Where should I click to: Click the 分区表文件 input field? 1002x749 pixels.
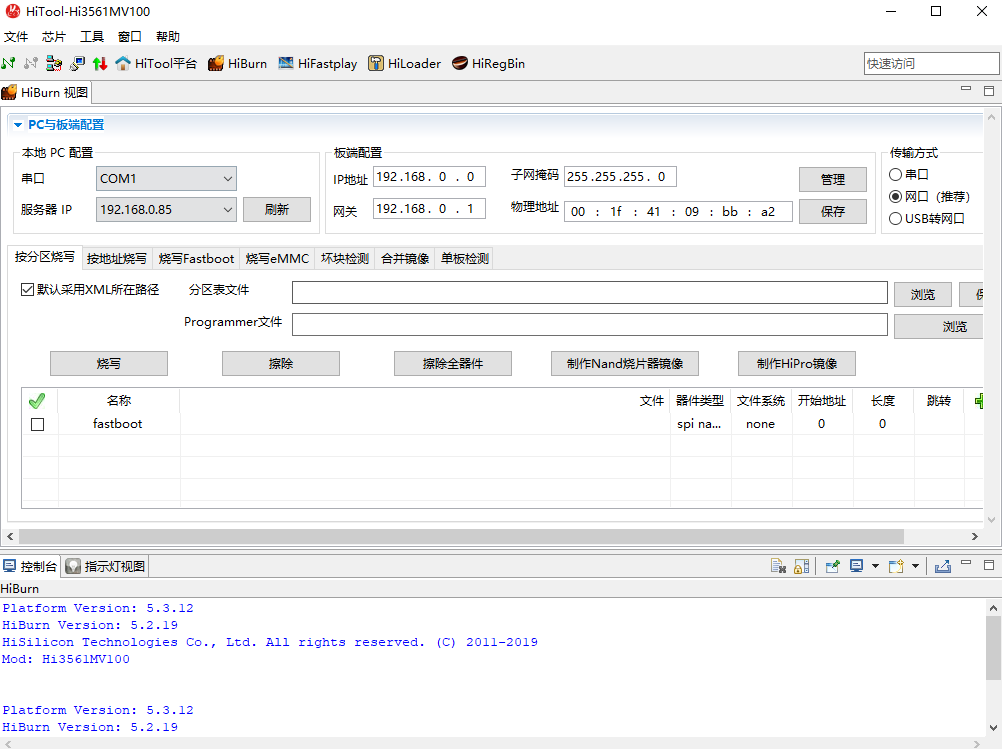click(589, 292)
